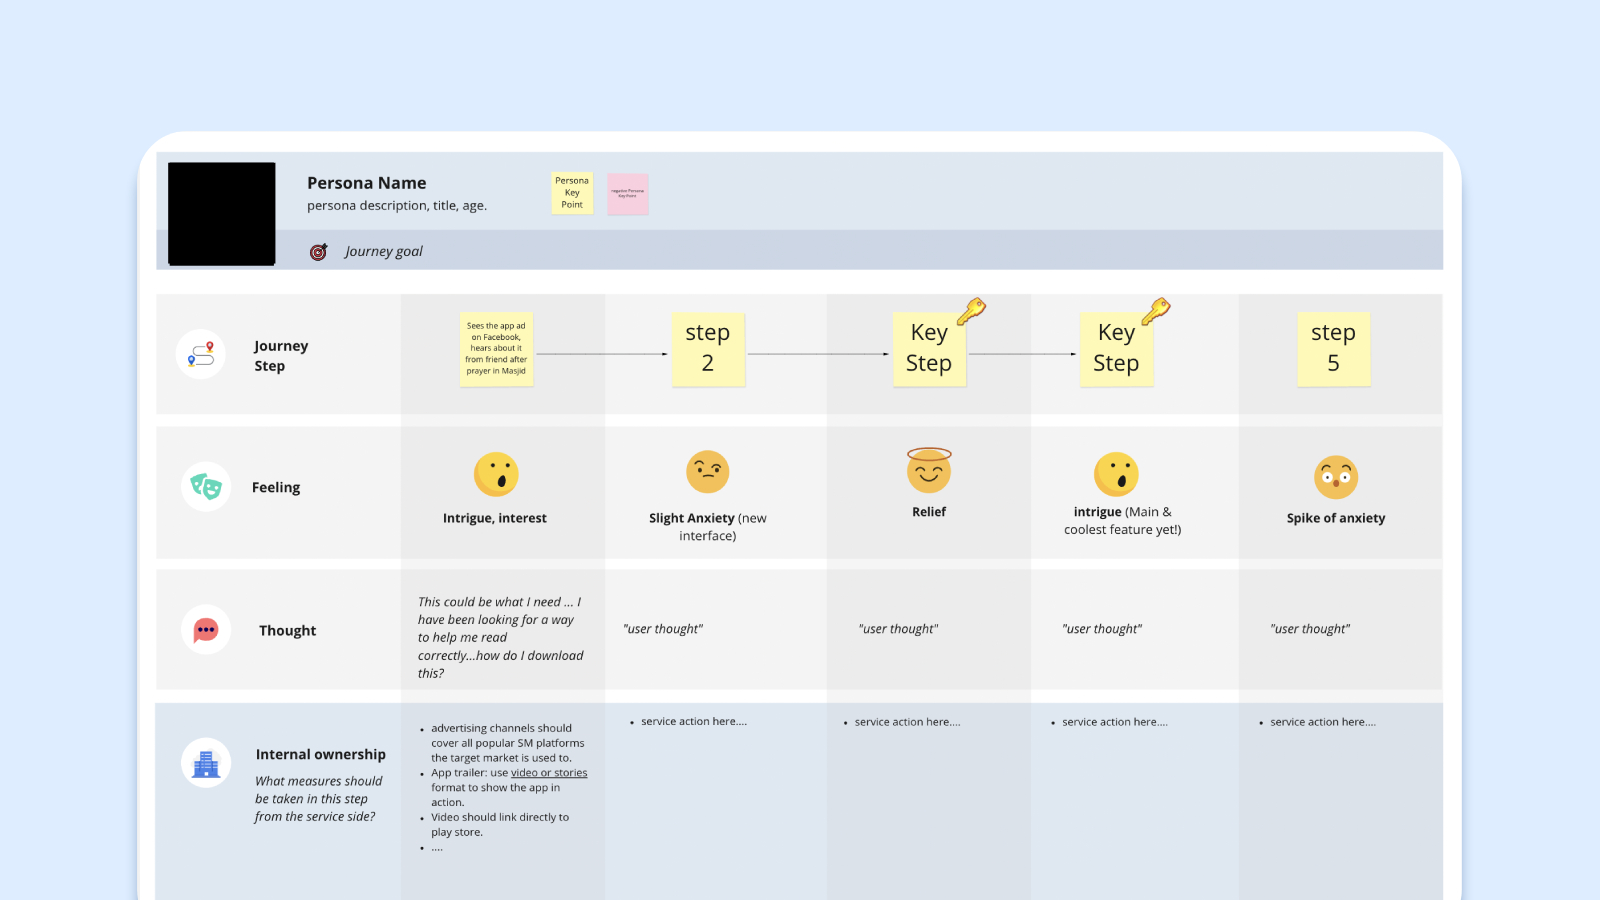This screenshot has height=900, width=1600.
Task: Select the Journey goal text
Action: coord(384,252)
